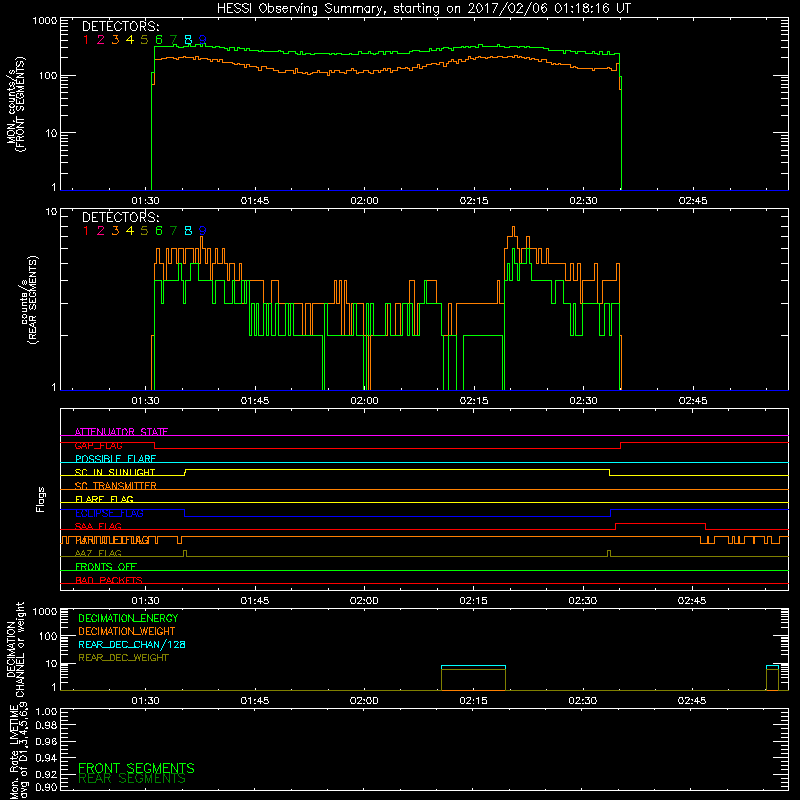The width and height of the screenshot is (800, 800).
Task: Click the Flags vertical axis label
Action: (41, 499)
